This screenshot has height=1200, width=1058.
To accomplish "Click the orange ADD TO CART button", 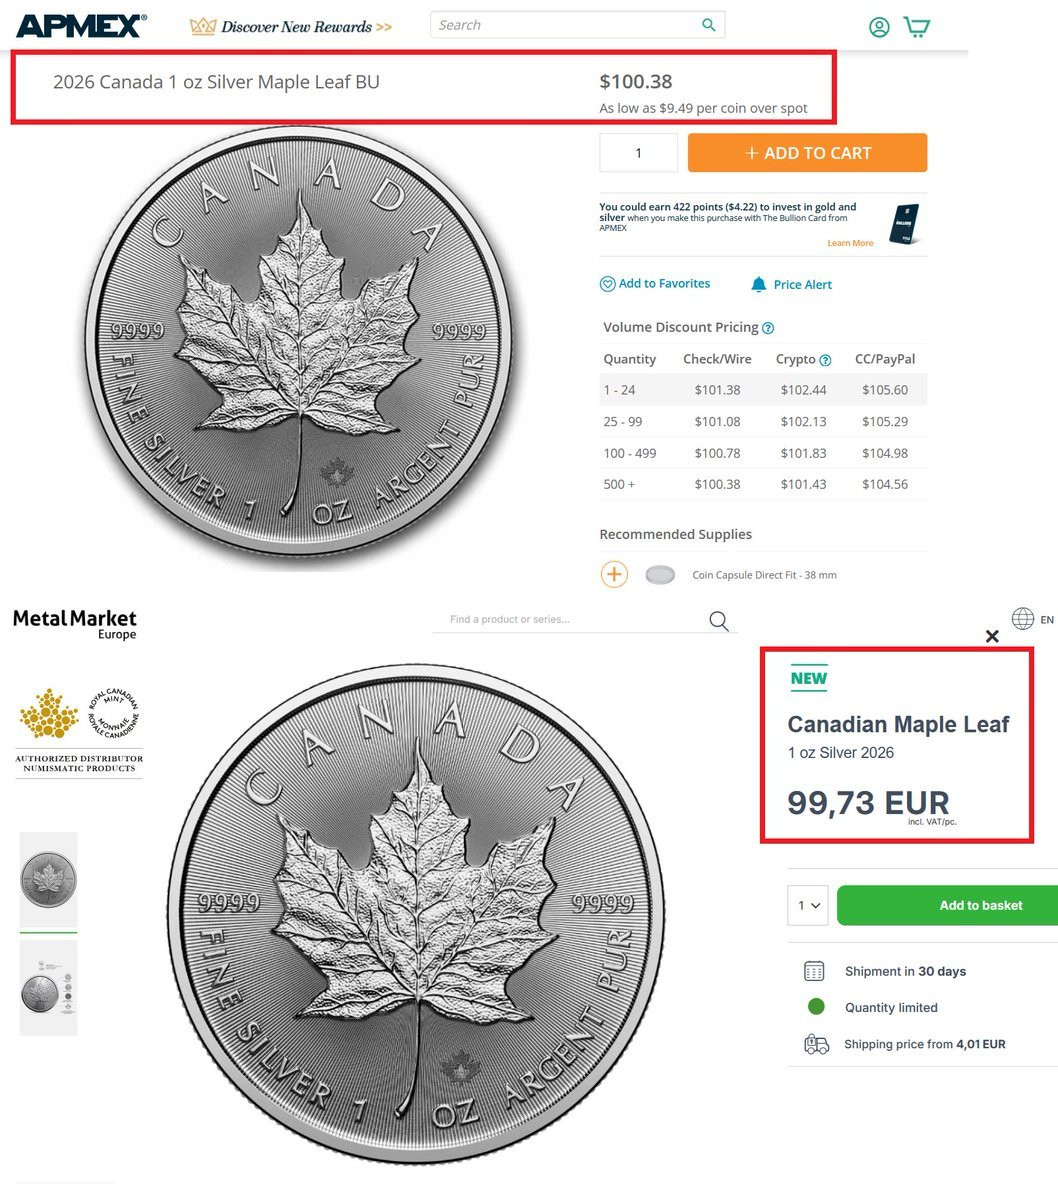I will click(807, 153).
